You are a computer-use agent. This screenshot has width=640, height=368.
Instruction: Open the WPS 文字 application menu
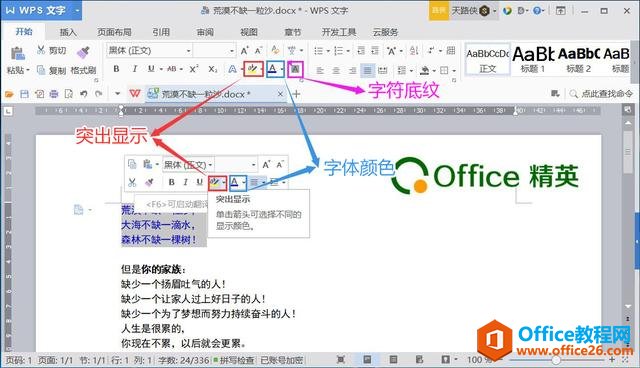41,10
